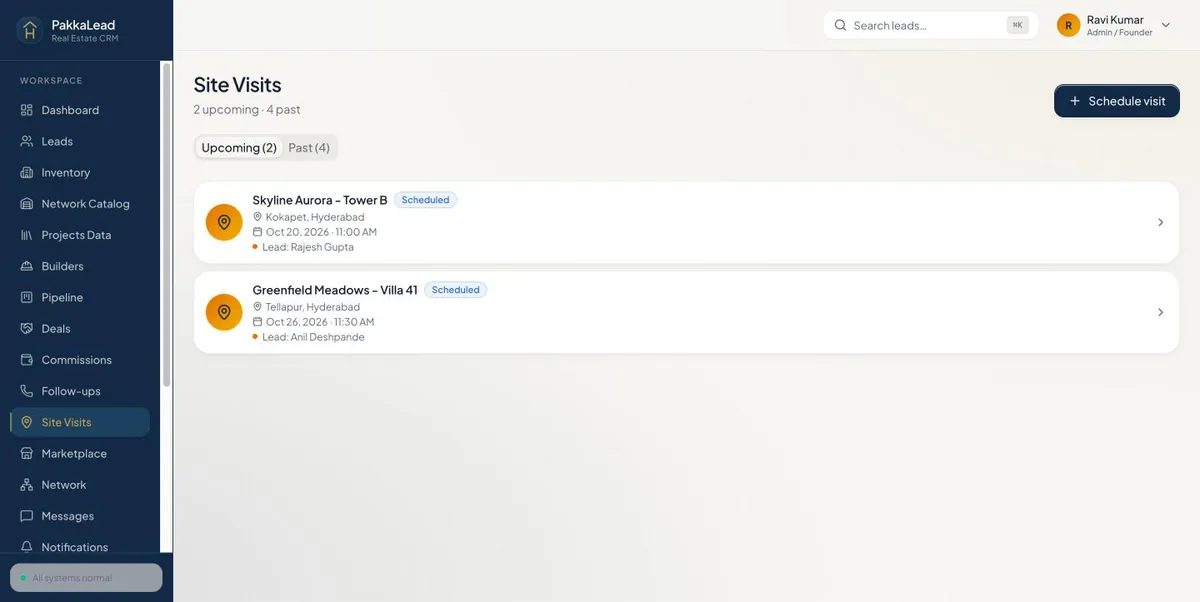Click the Messages chat bubble icon
Screen dimensions: 1200x602
coord(27,516)
